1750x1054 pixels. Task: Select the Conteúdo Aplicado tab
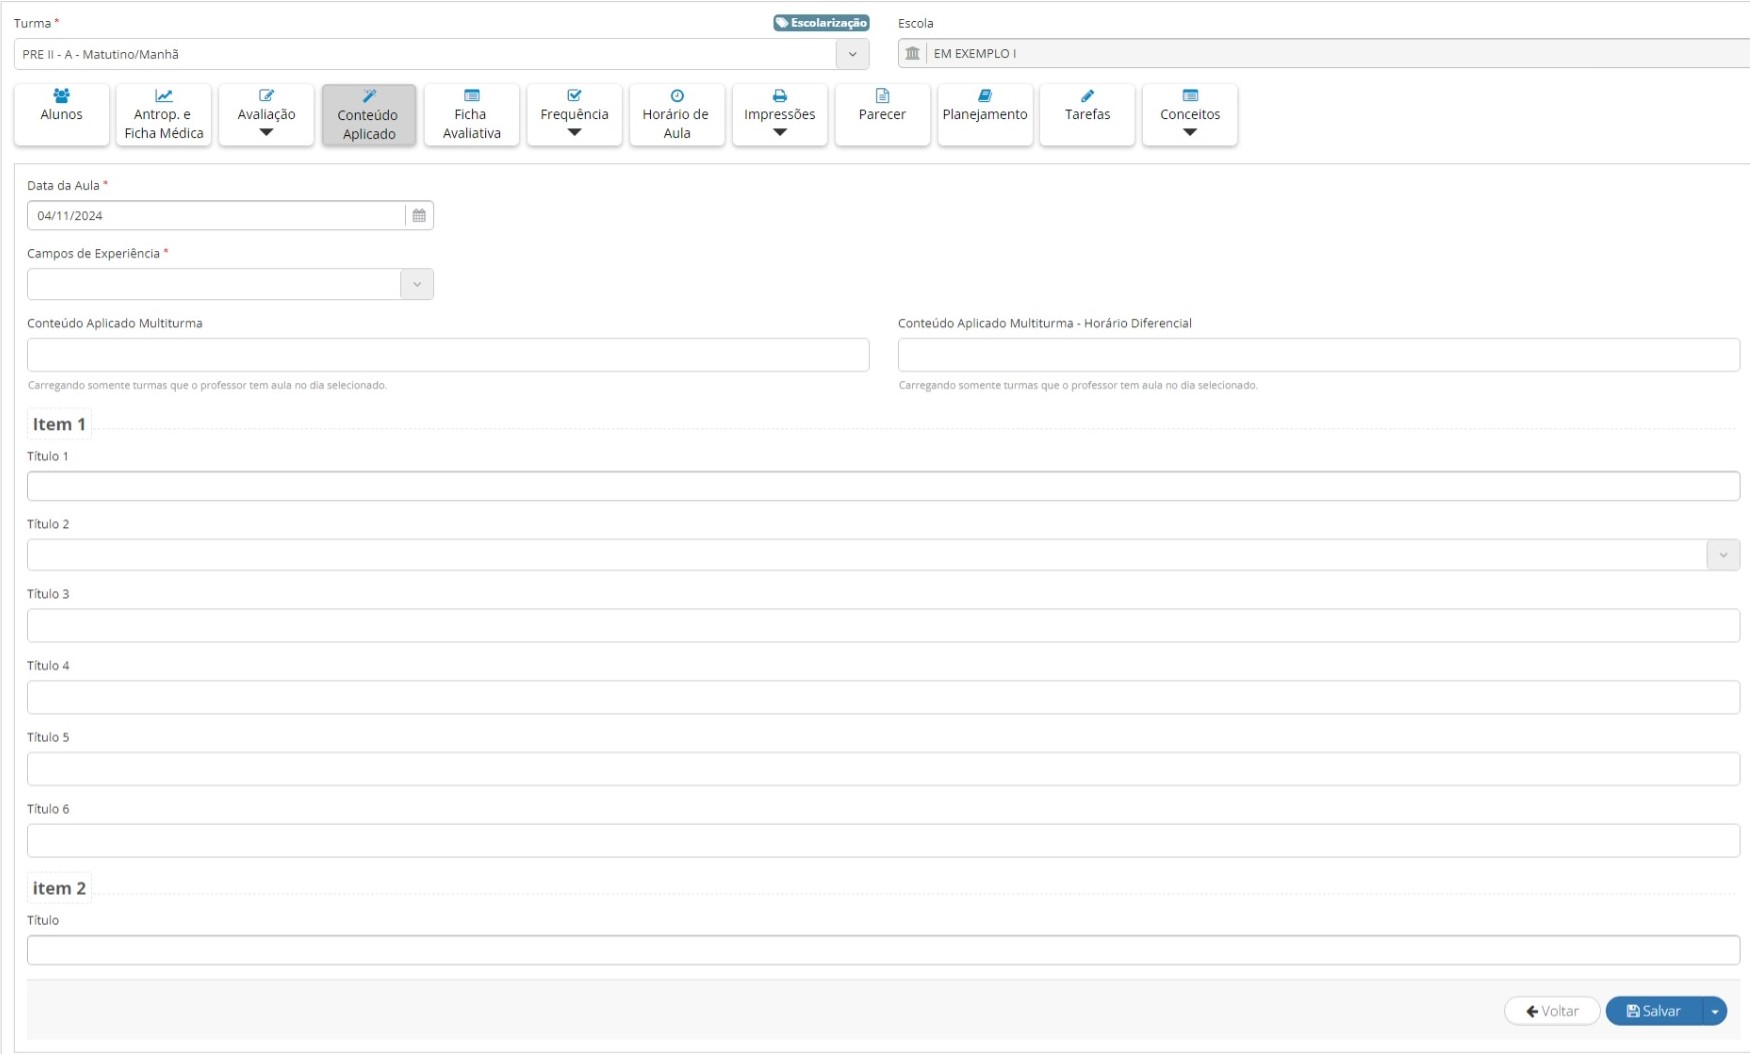pos(369,115)
